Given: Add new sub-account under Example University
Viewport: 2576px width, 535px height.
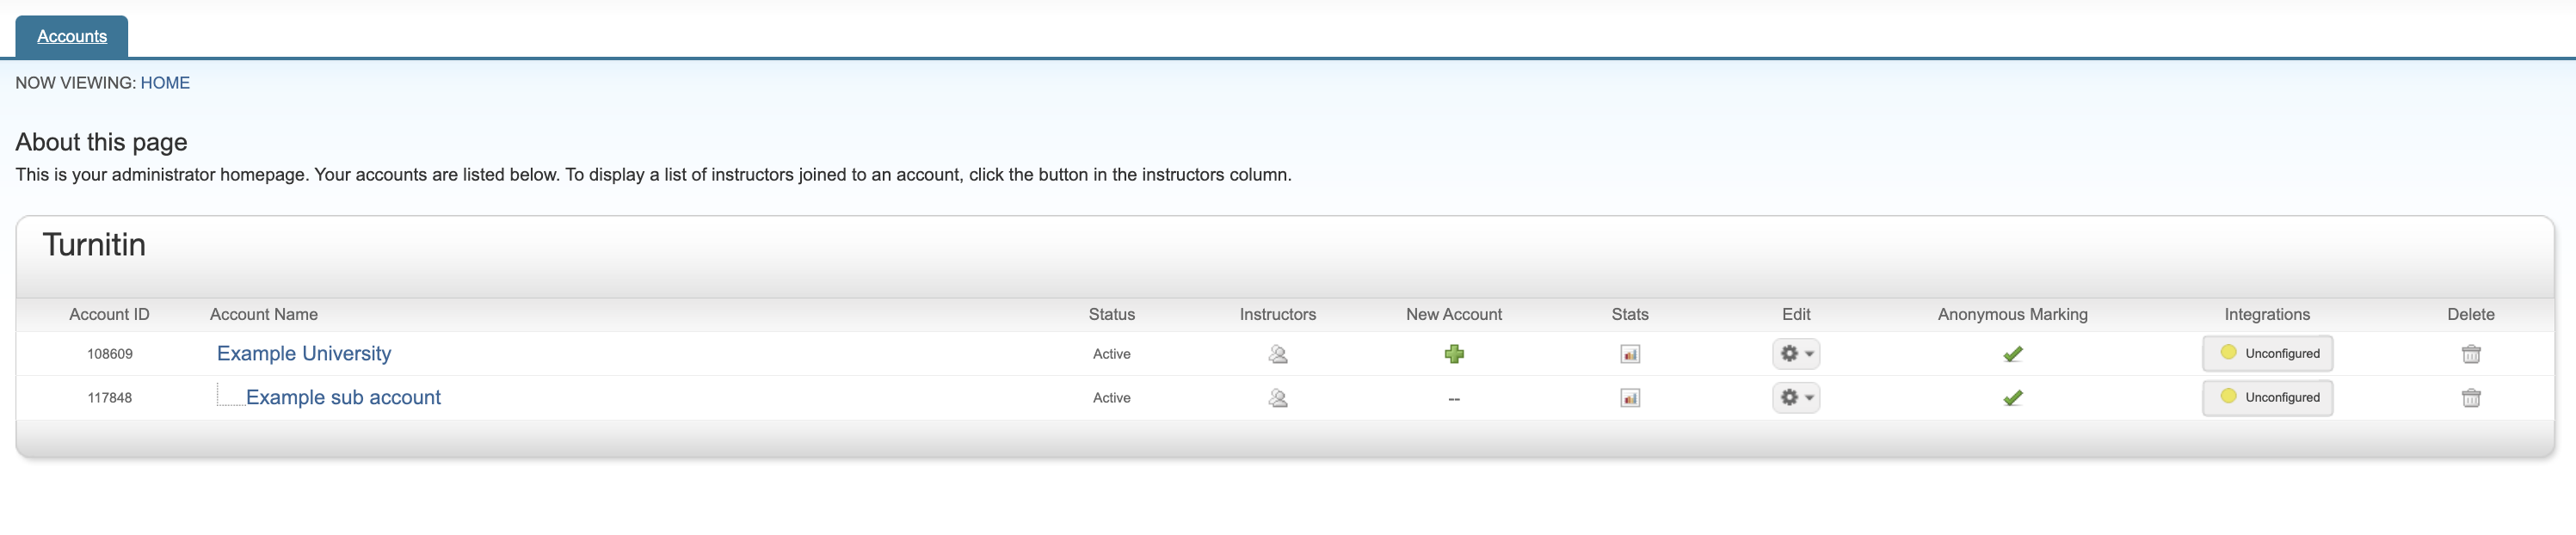Looking at the screenshot, I should coord(1454,354).
